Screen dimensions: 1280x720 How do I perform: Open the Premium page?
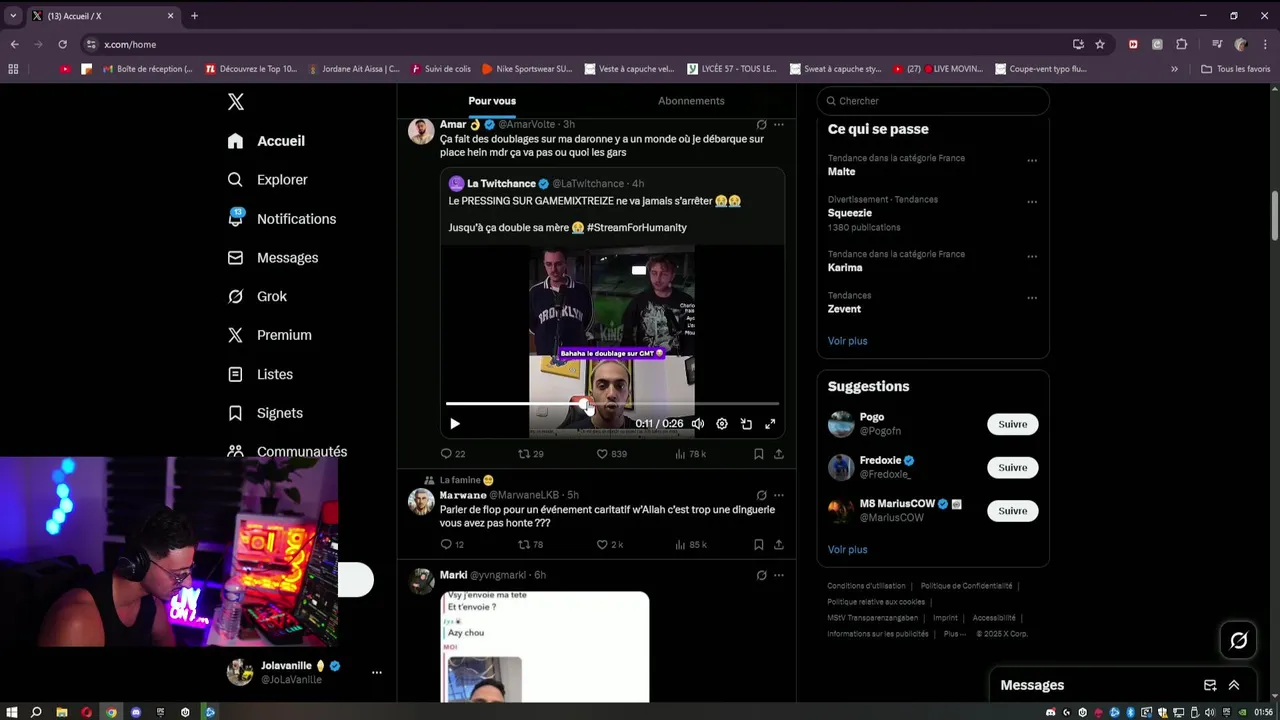point(269,335)
